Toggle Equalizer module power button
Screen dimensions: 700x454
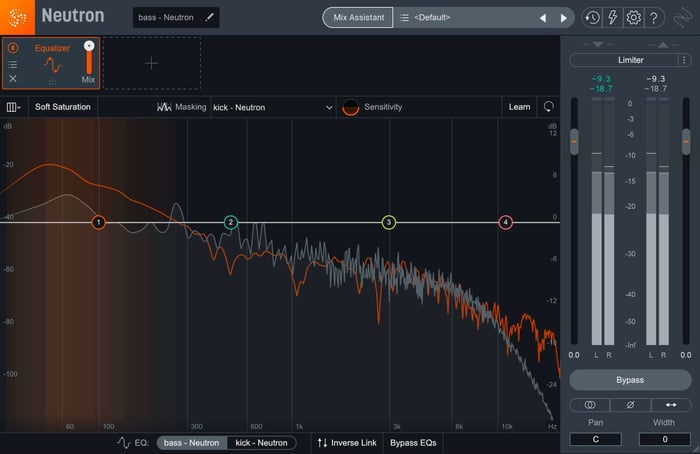click(13, 48)
